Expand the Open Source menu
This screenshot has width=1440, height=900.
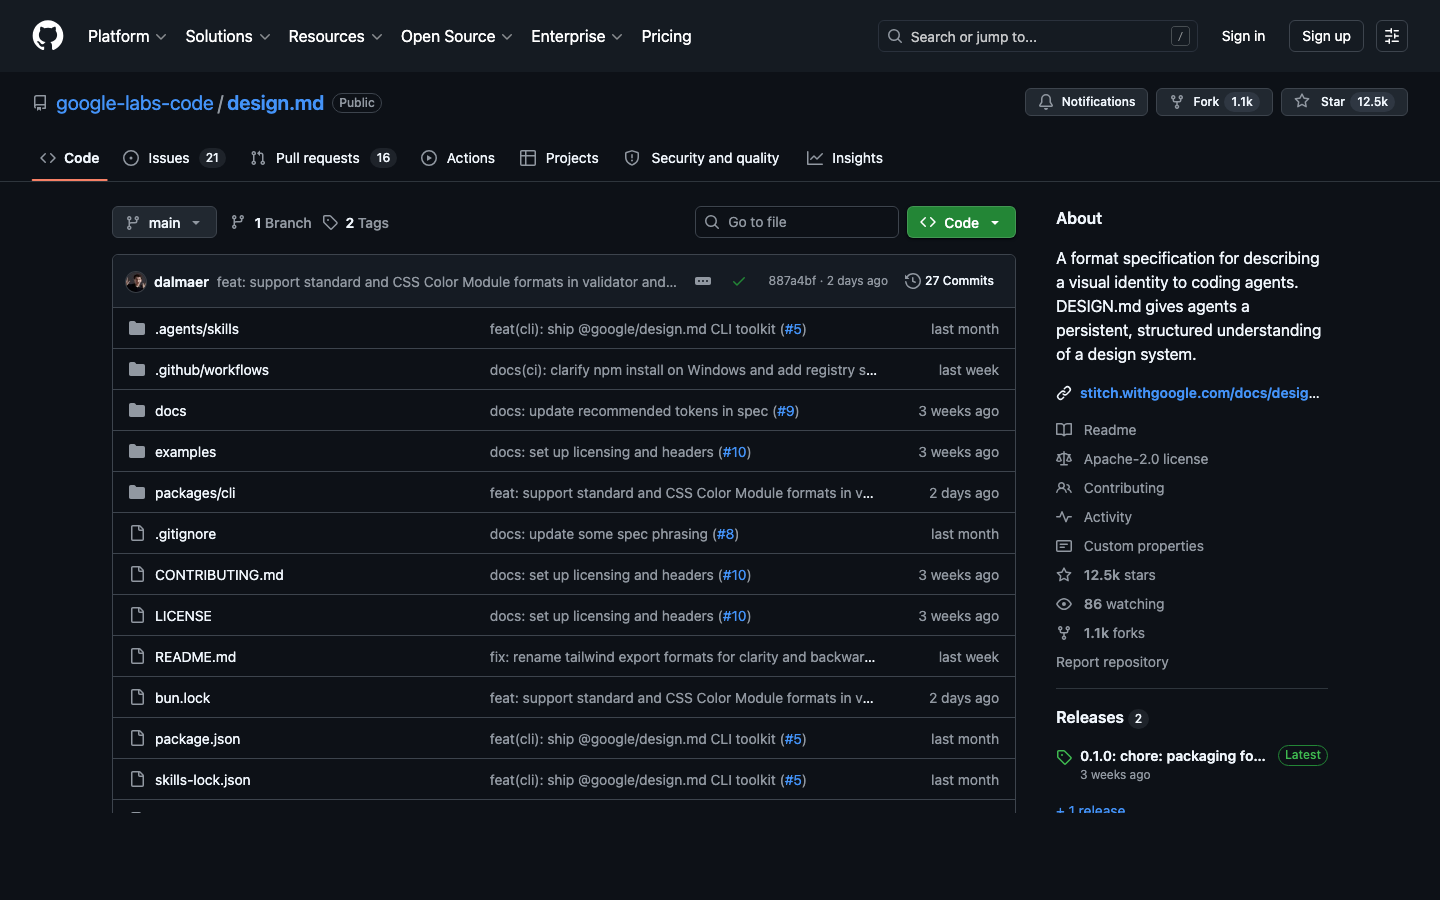point(457,36)
